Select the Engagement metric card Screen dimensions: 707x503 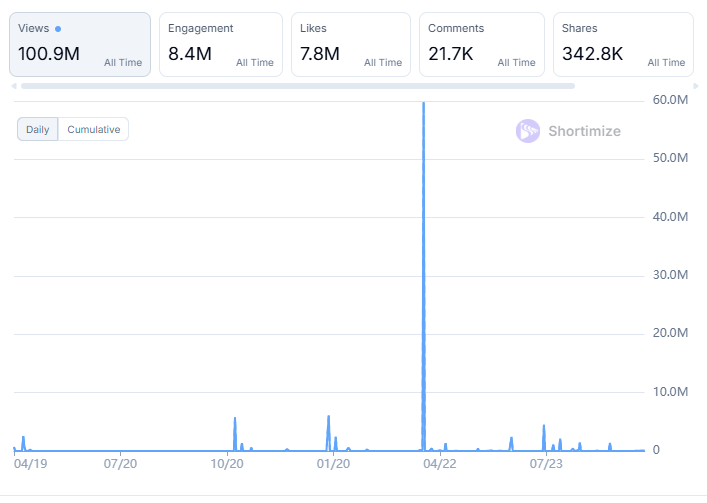[221, 45]
